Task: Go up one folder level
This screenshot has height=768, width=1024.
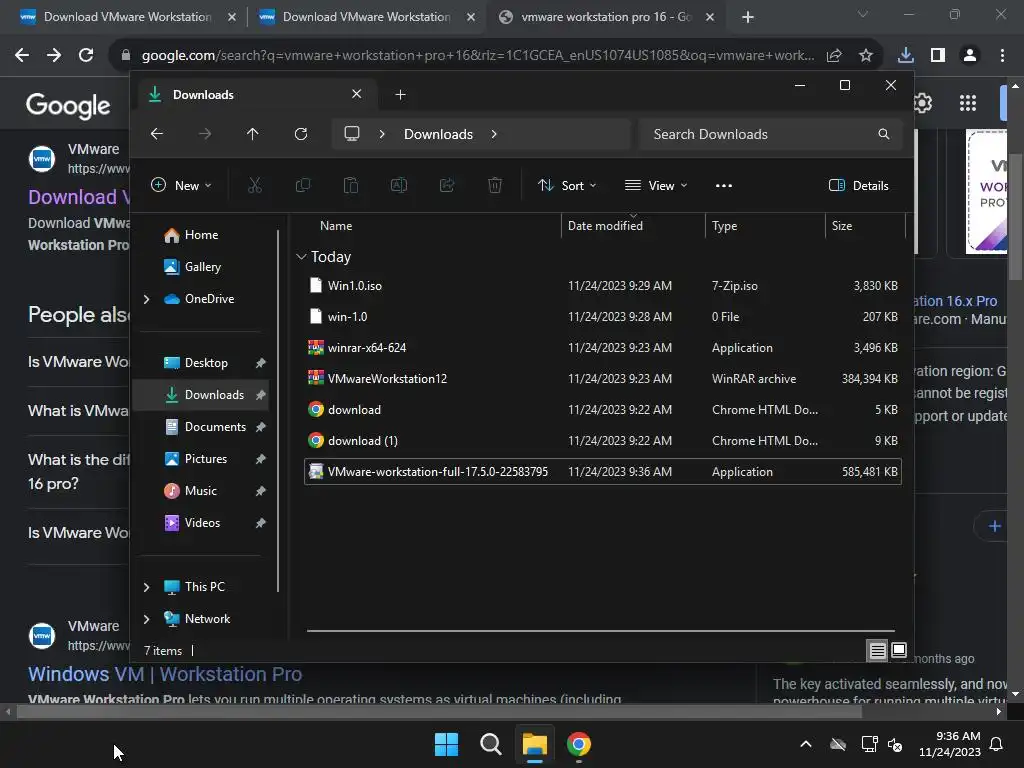Action: [253, 134]
